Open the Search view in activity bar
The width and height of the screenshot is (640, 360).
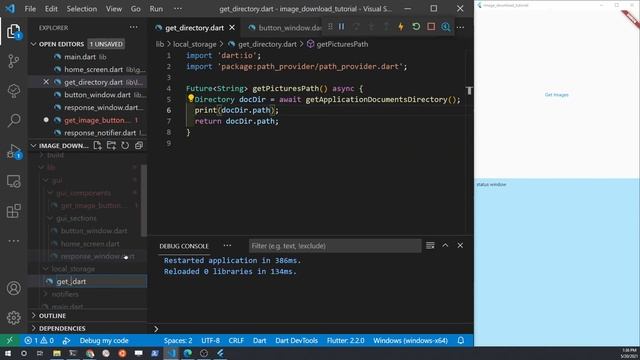13,120
